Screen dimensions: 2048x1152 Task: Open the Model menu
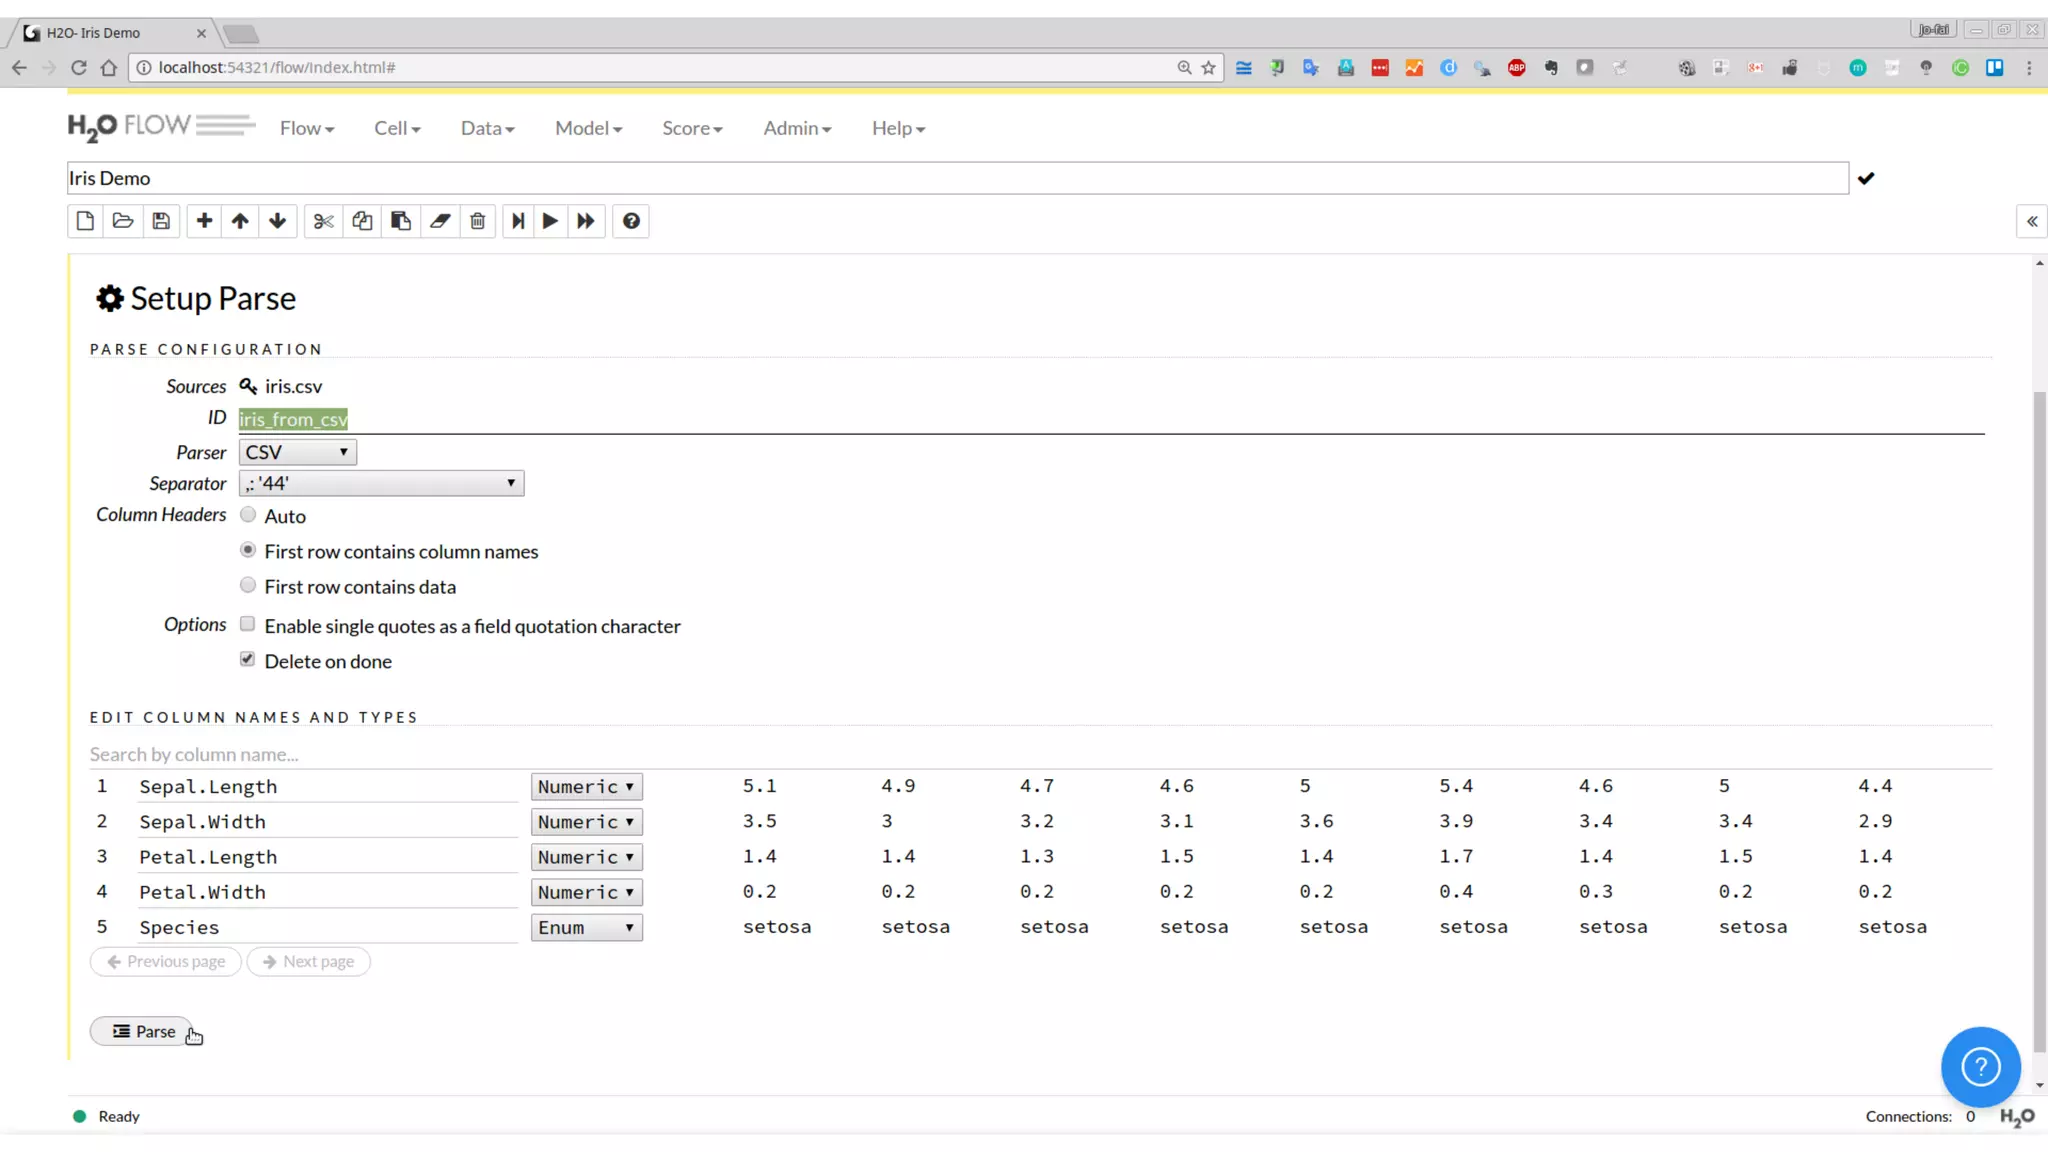pos(588,128)
